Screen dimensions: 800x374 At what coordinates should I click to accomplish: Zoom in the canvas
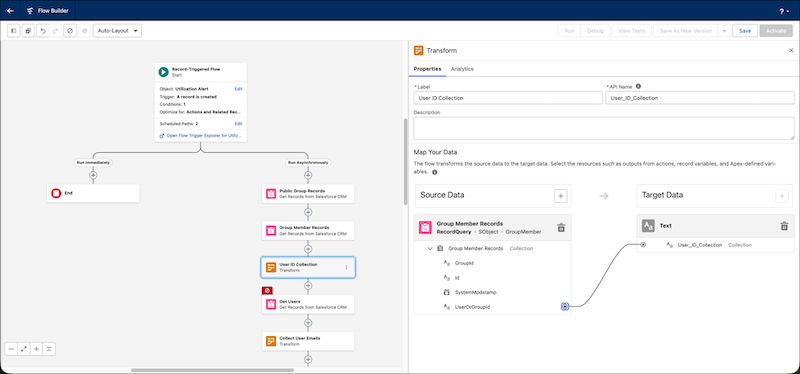[x=36, y=349]
